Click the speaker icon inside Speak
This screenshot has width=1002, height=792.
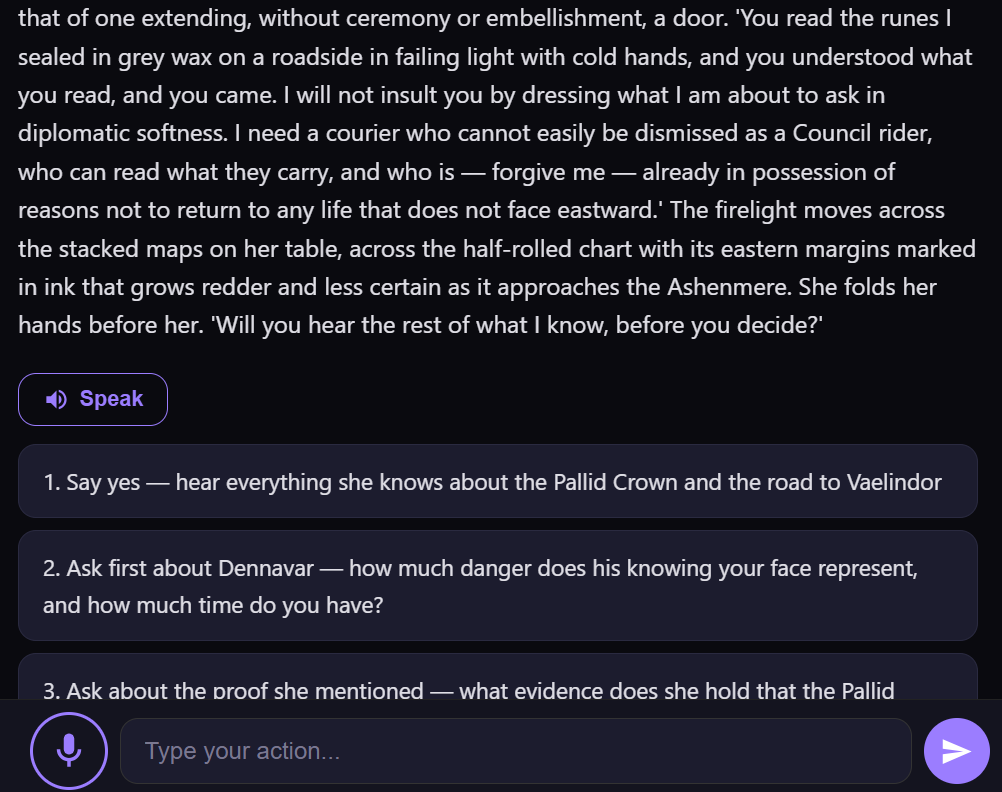click(x=57, y=399)
